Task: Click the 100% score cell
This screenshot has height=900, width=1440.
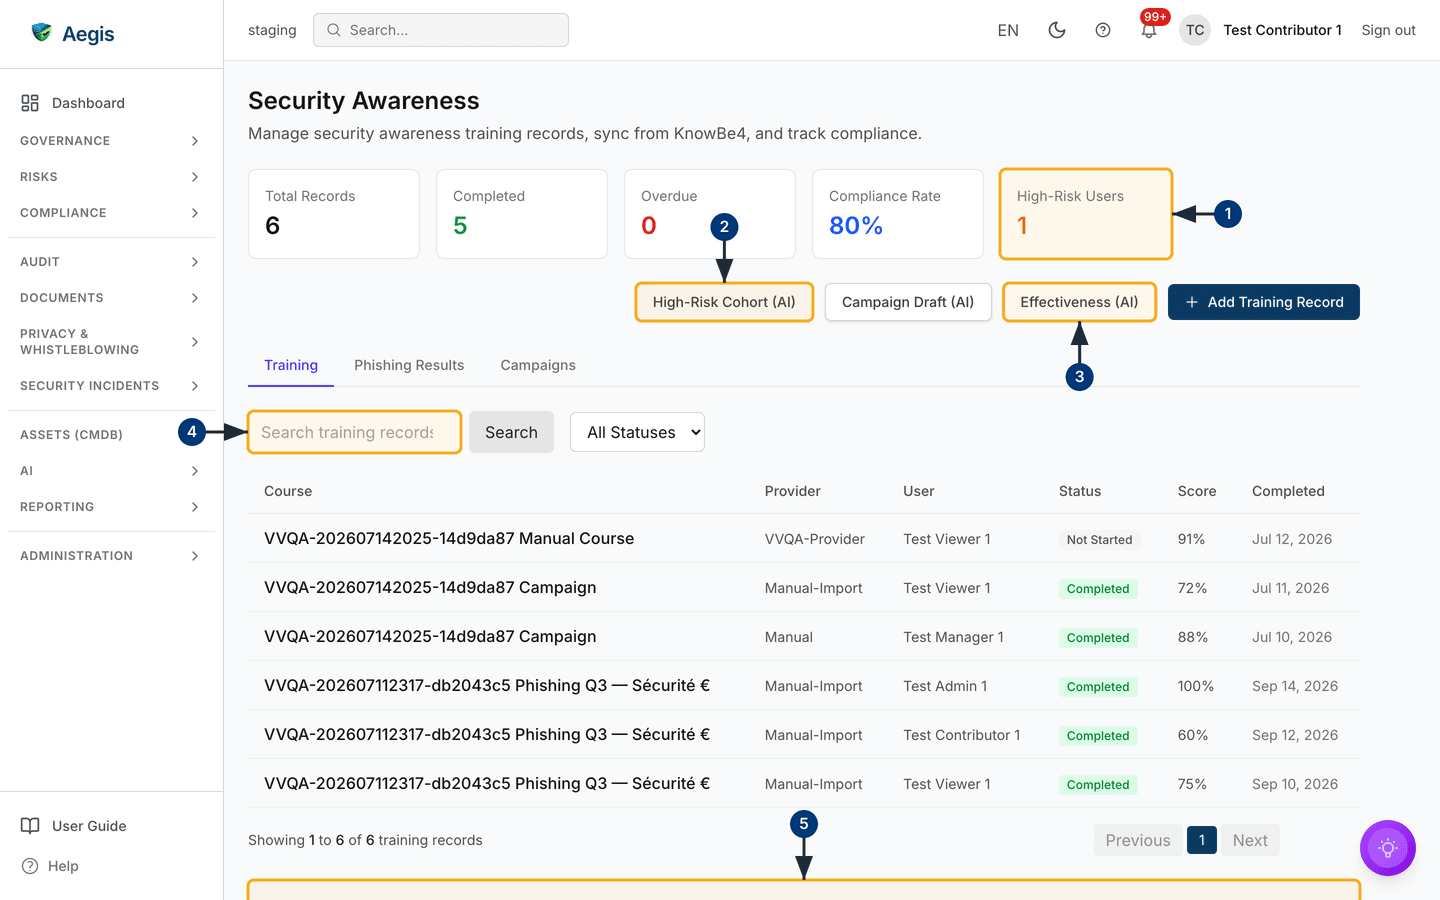Action: 1196,686
